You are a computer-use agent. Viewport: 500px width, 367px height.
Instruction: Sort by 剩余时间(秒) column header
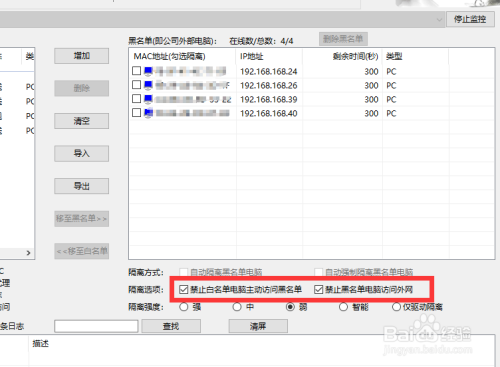[342, 56]
